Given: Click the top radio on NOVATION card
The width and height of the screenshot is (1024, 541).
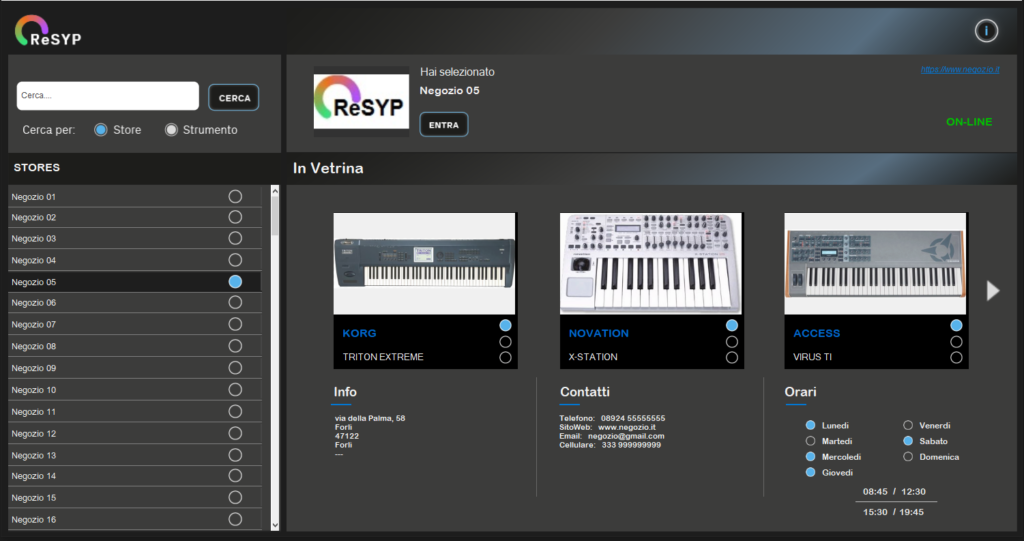Looking at the screenshot, I should tap(732, 325).
